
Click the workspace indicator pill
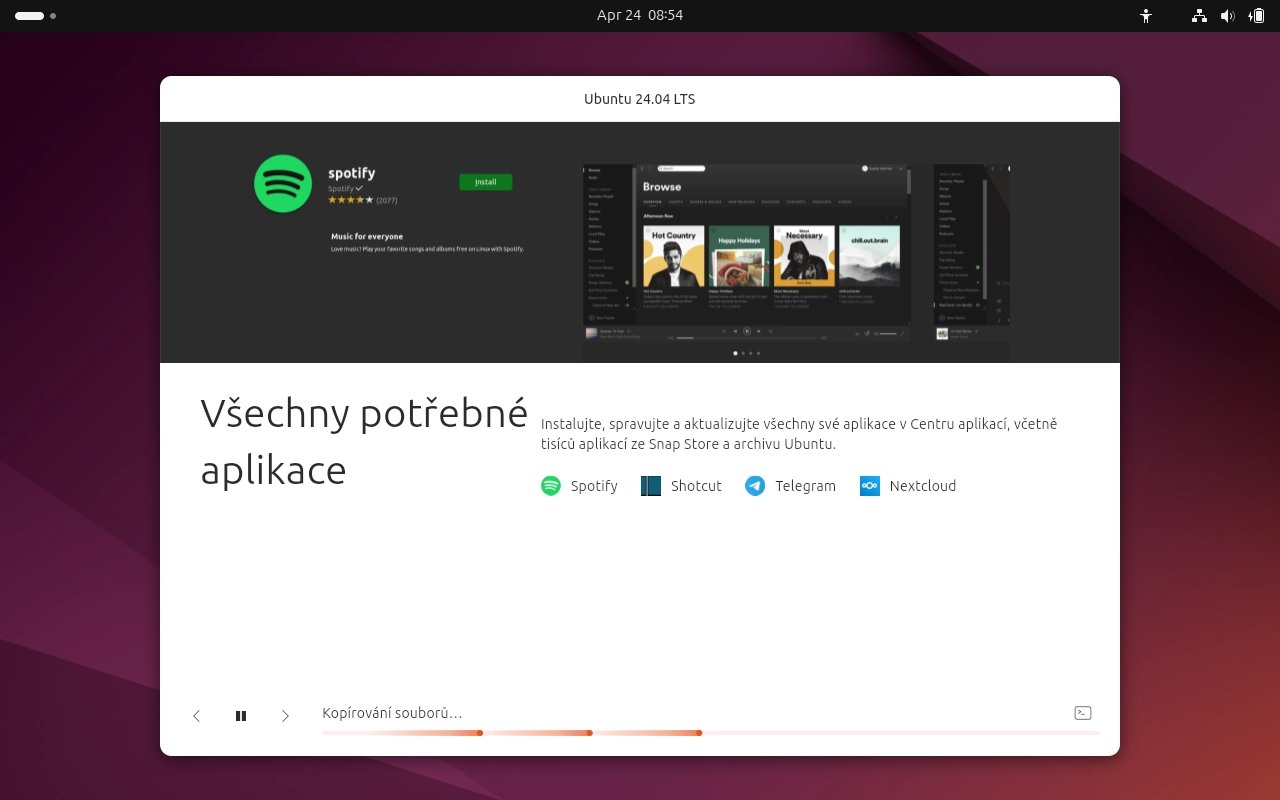click(x=29, y=16)
